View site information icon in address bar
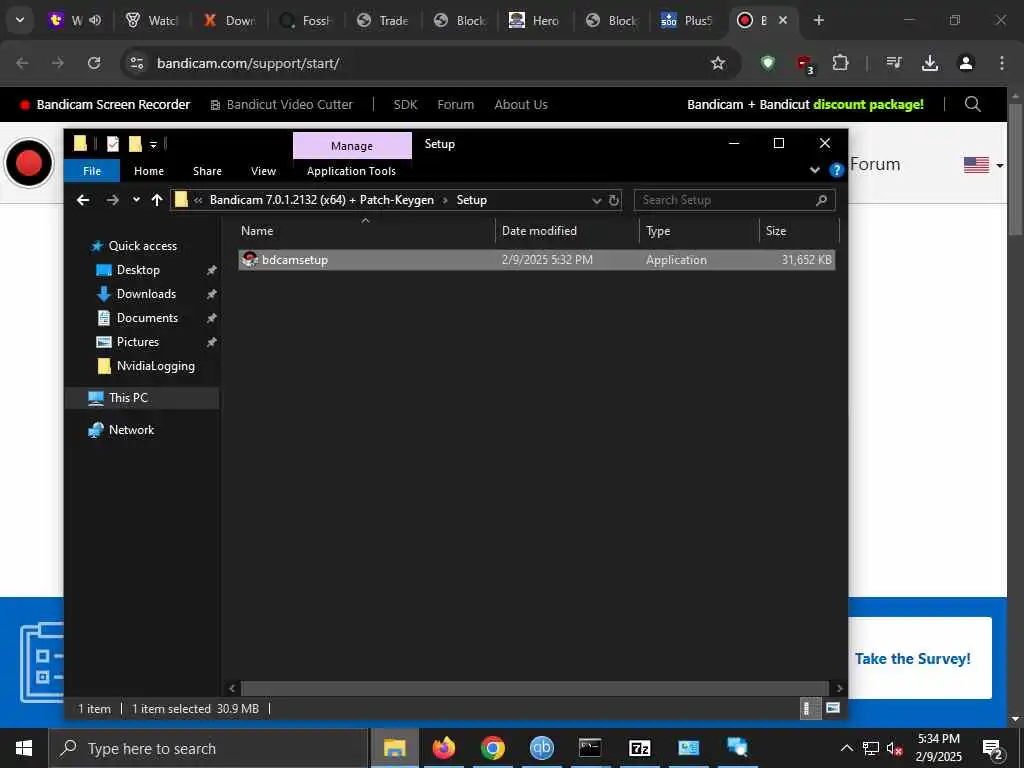This screenshot has height=768, width=1024. point(136,63)
